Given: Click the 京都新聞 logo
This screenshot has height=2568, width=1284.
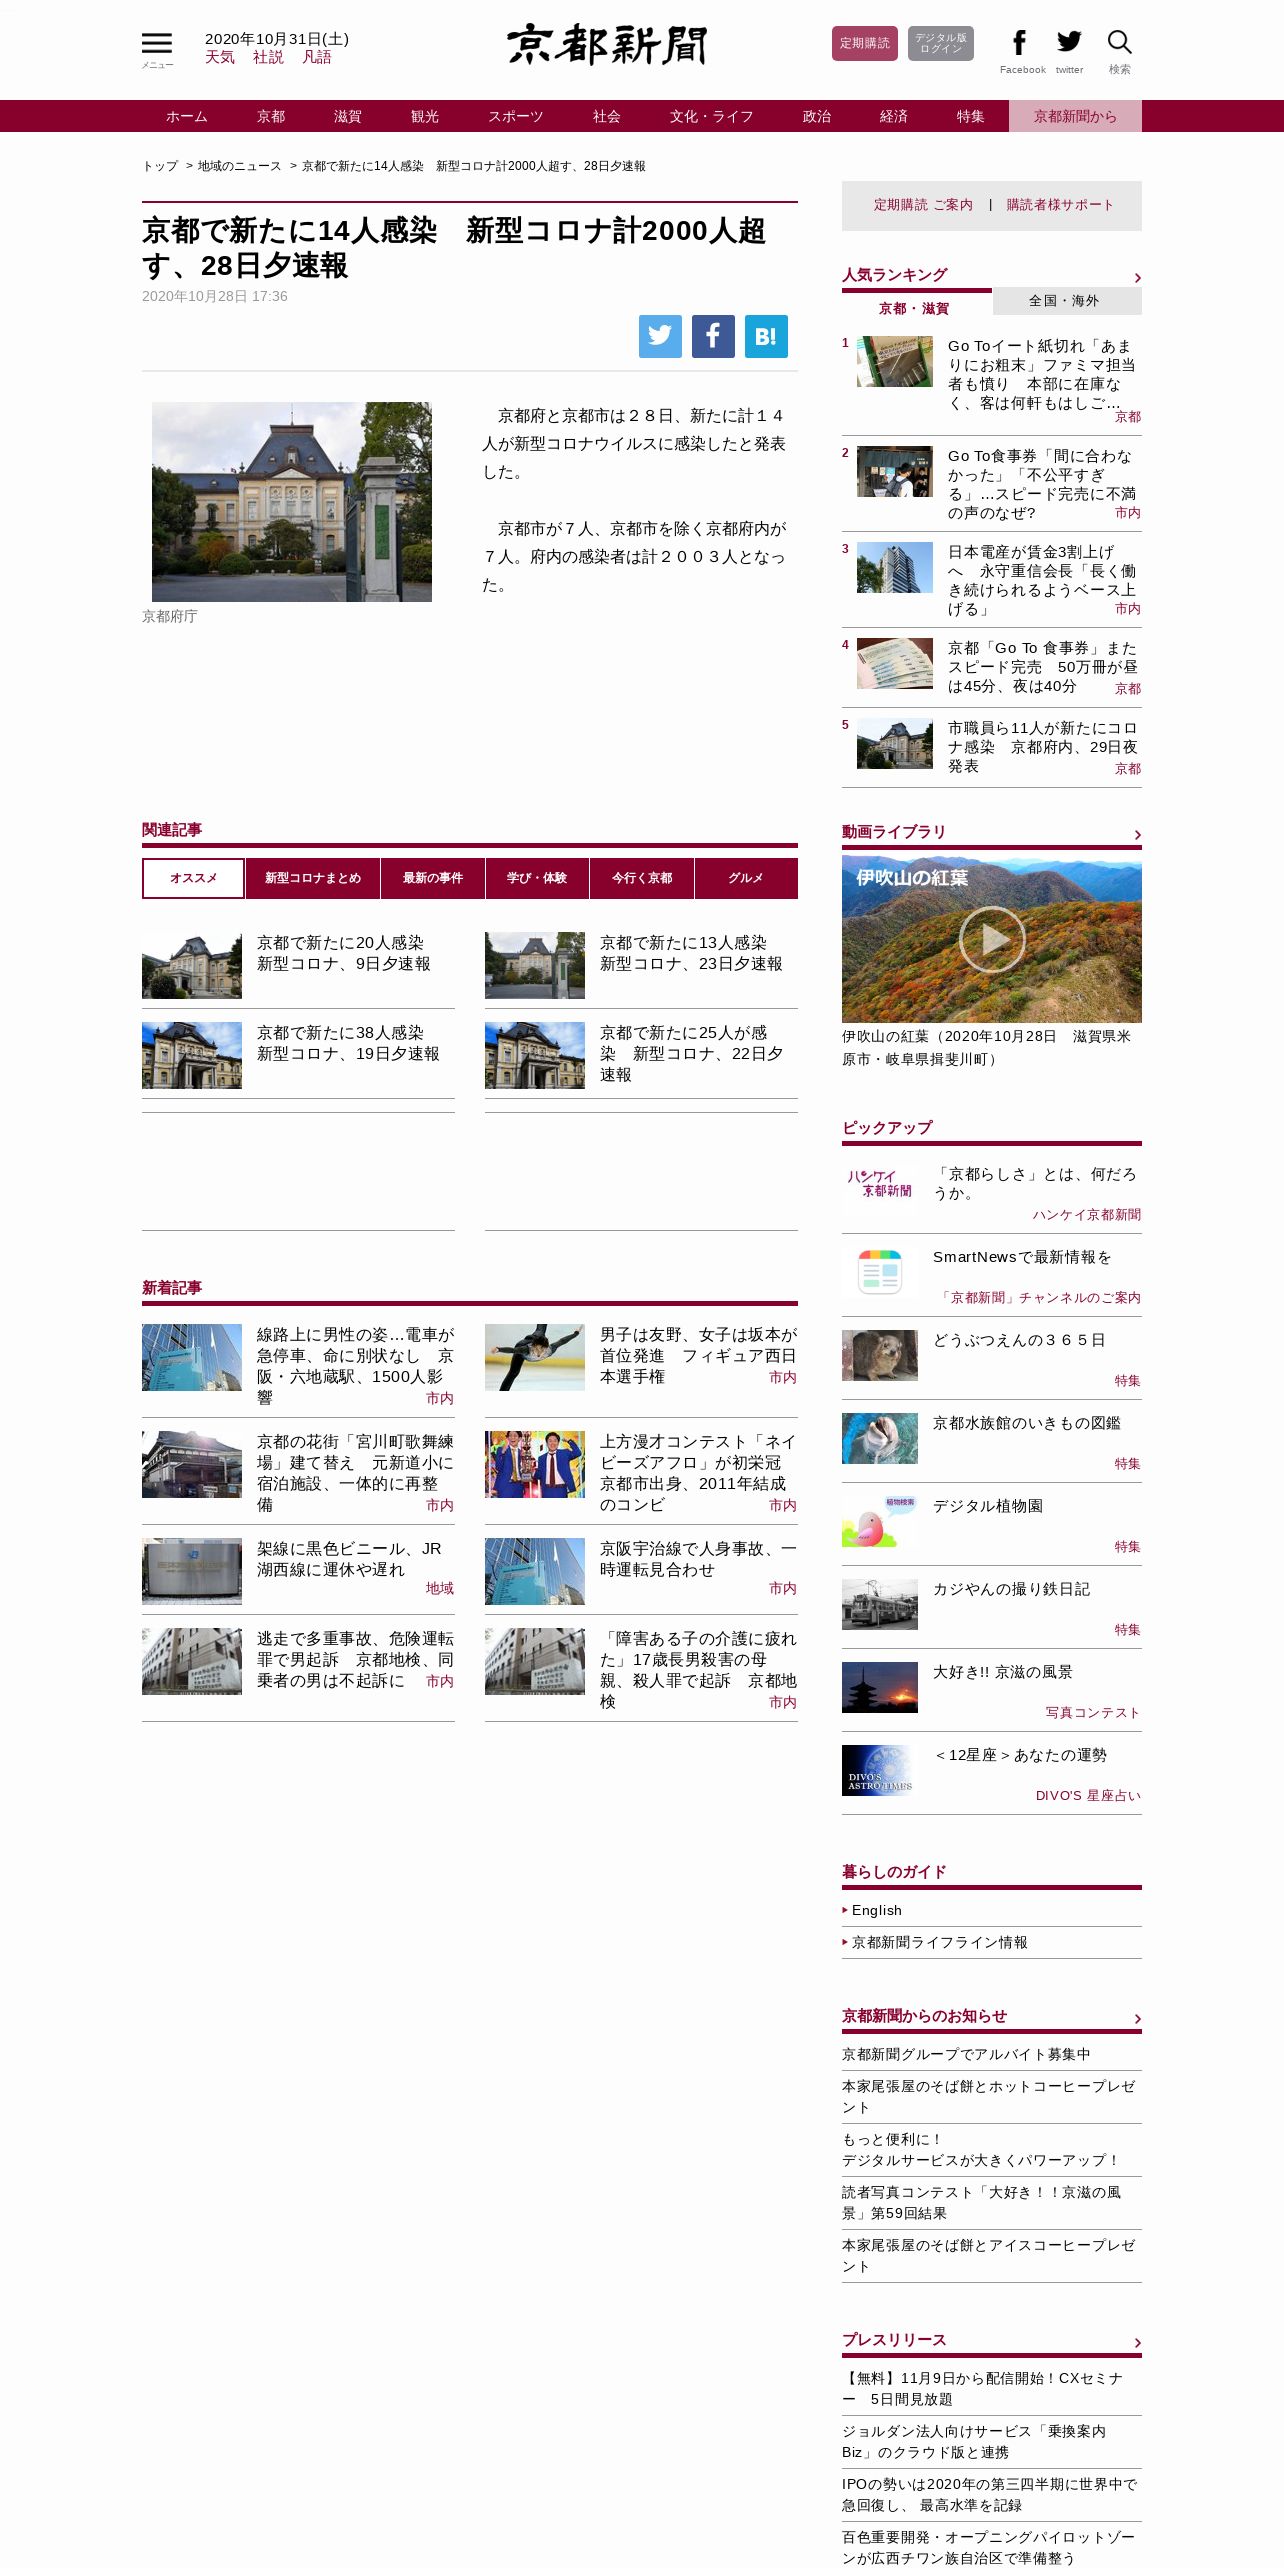Looking at the screenshot, I should (x=607, y=44).
